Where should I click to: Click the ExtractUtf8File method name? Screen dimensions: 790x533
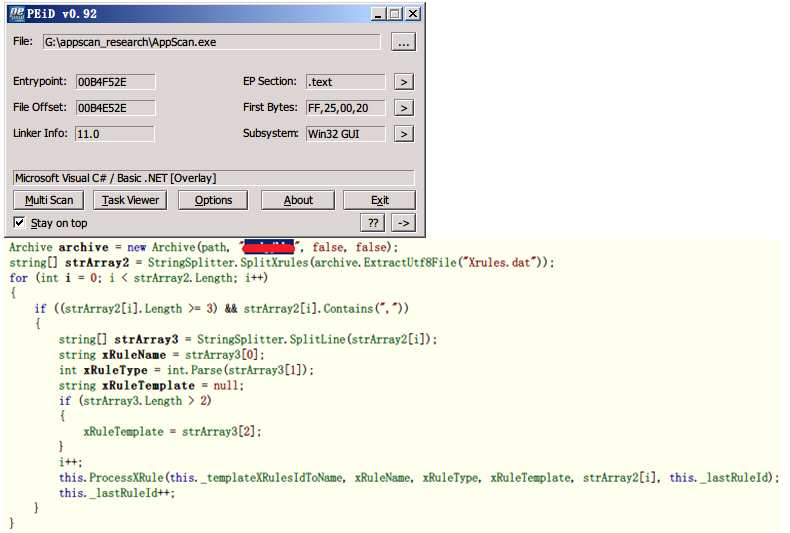(410, 262)
